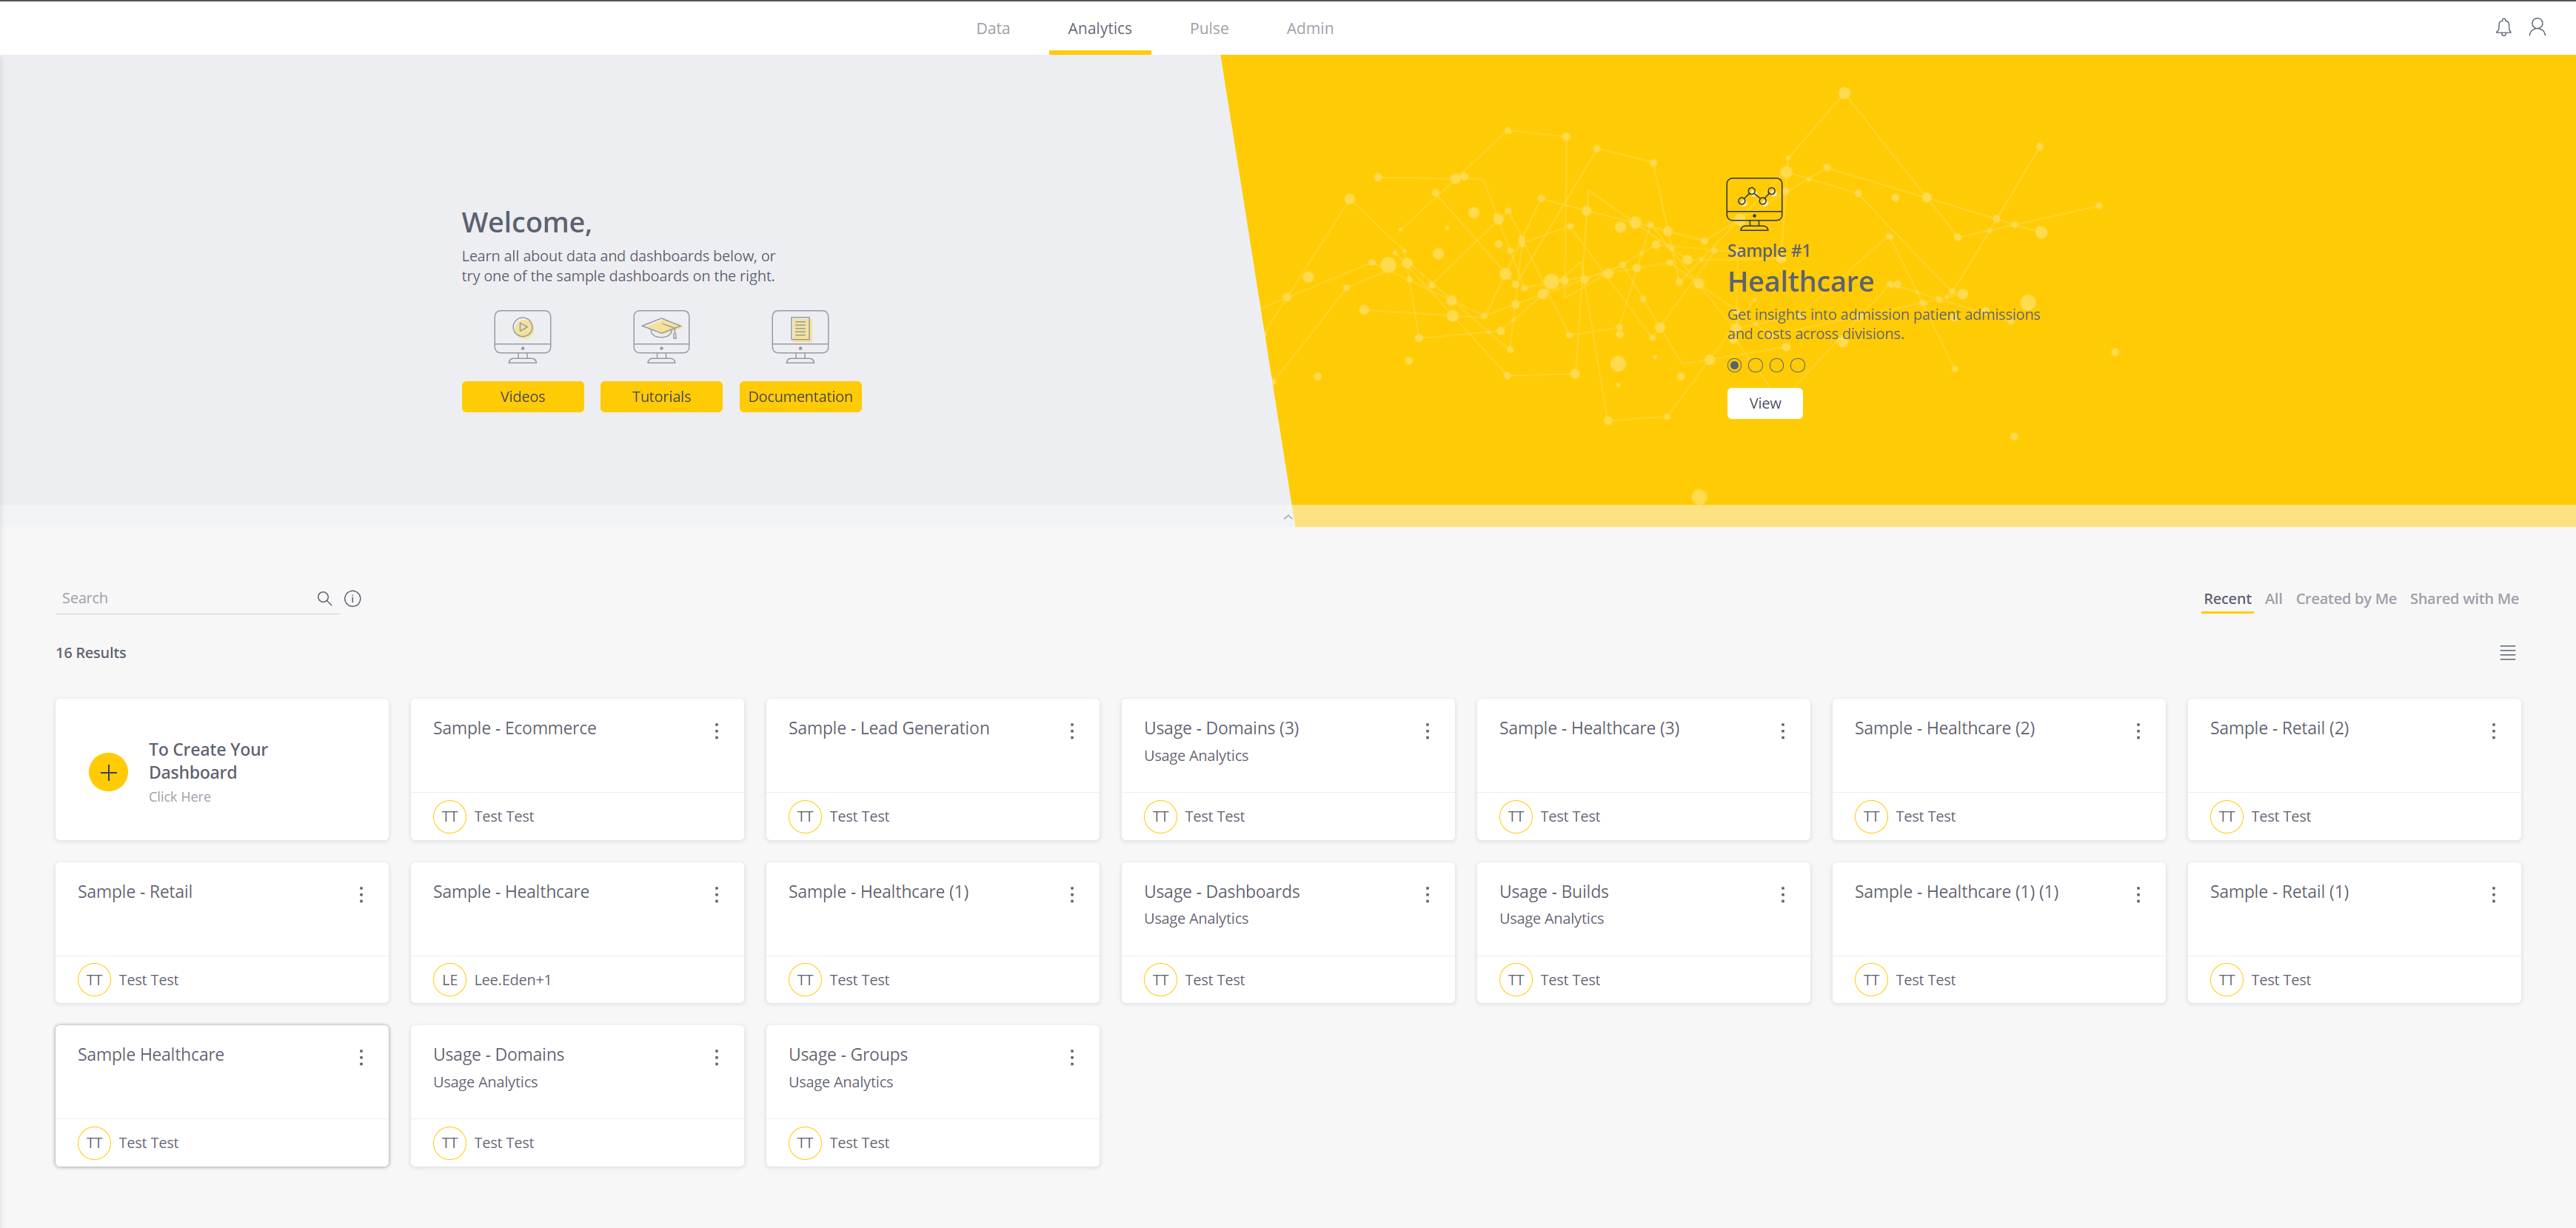Open options menu for Sample - Retail (1)

pyautogui.click(x=2493, y=894)
